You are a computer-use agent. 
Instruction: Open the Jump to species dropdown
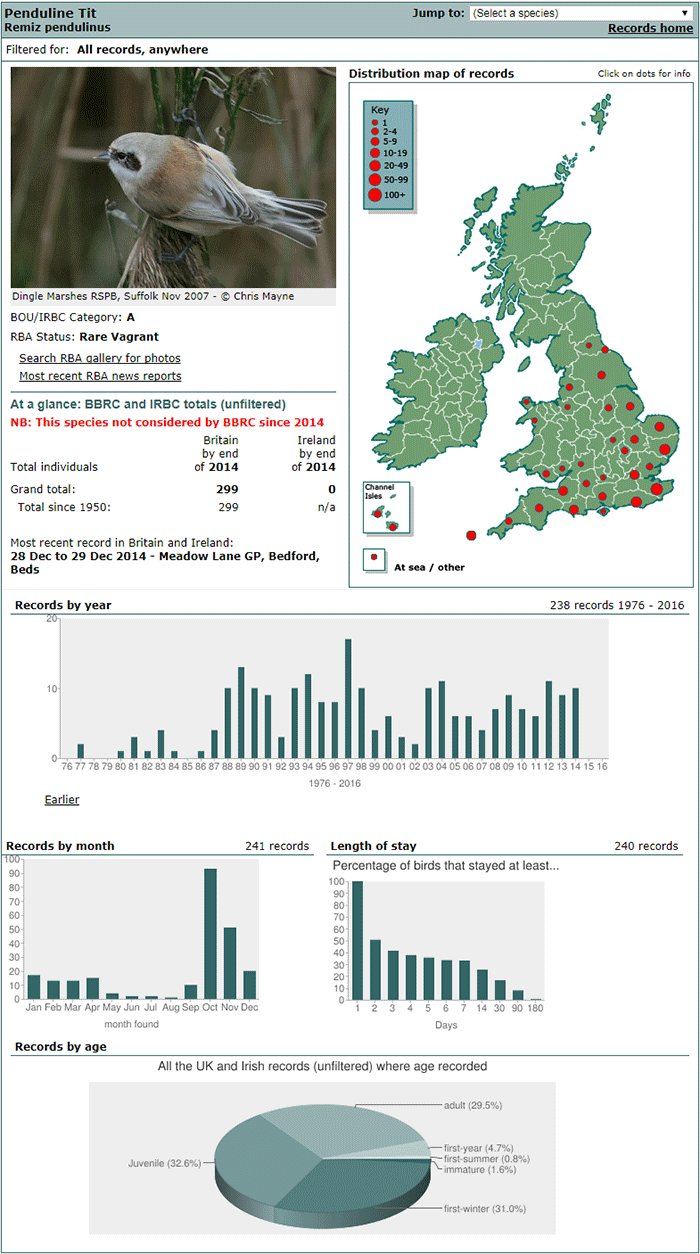point(580,13)
